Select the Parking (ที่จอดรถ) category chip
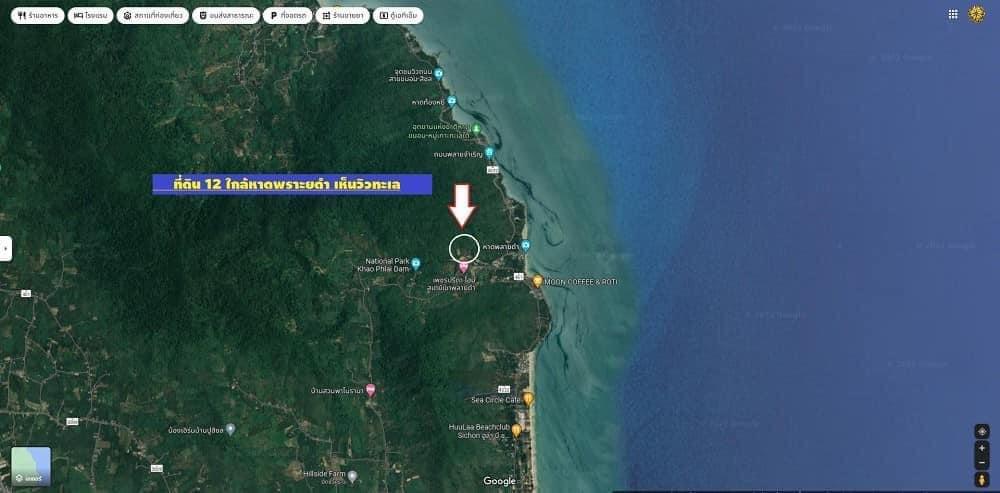1000x493 pixels. coord(288,15)
